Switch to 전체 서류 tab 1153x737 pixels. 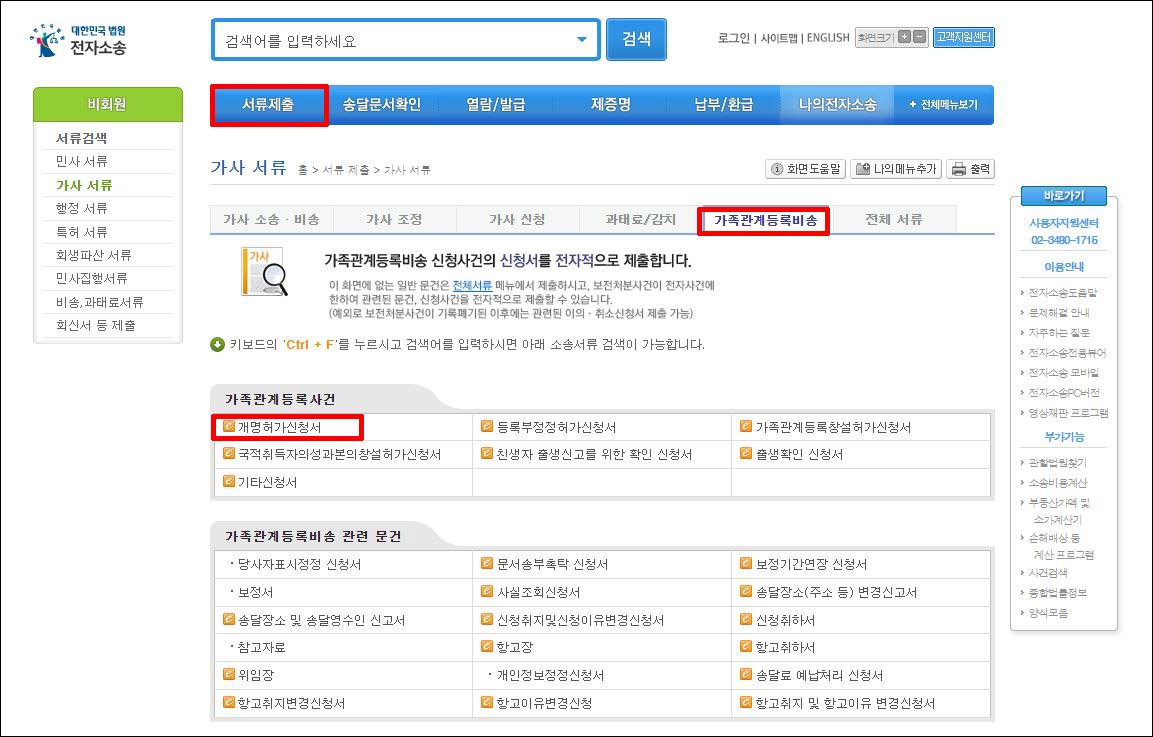(x=893, y=219)
